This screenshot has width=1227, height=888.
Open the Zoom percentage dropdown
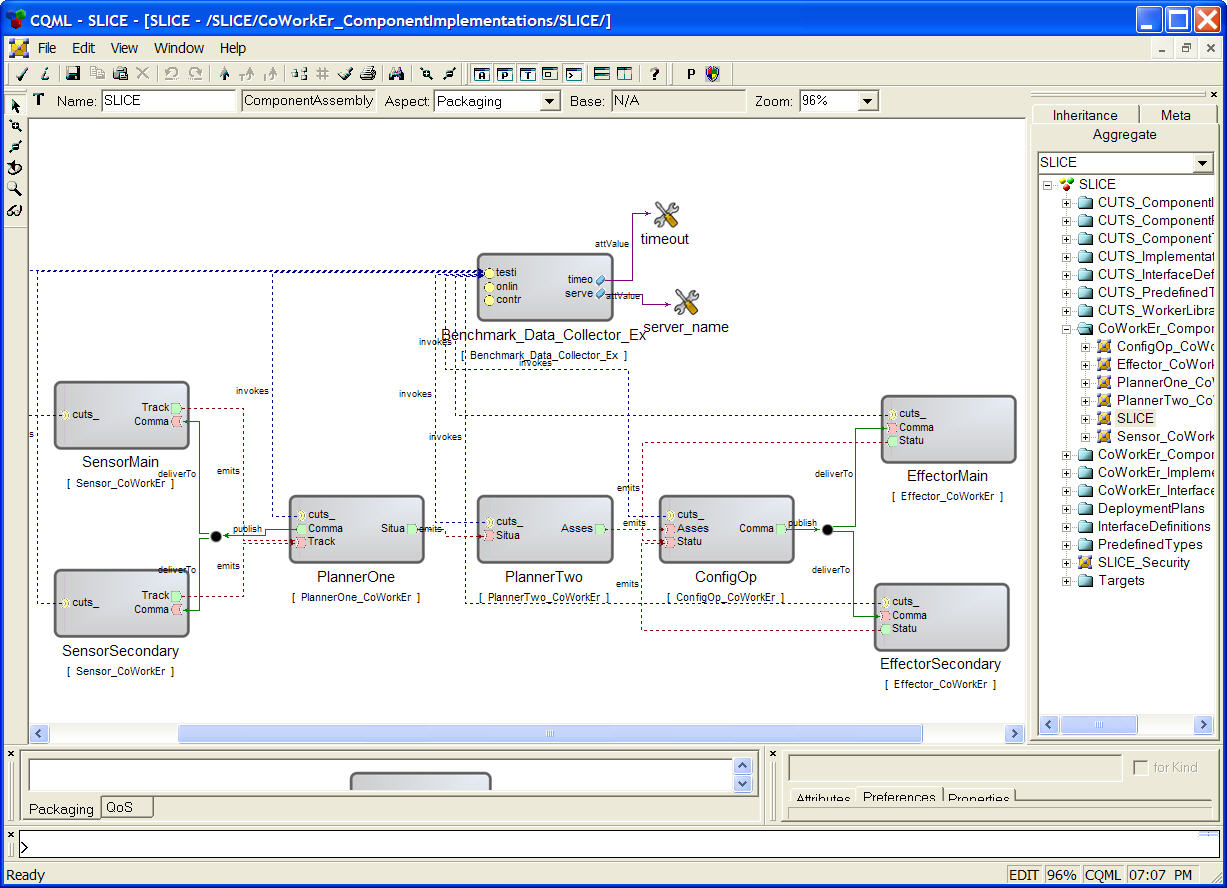867,101
